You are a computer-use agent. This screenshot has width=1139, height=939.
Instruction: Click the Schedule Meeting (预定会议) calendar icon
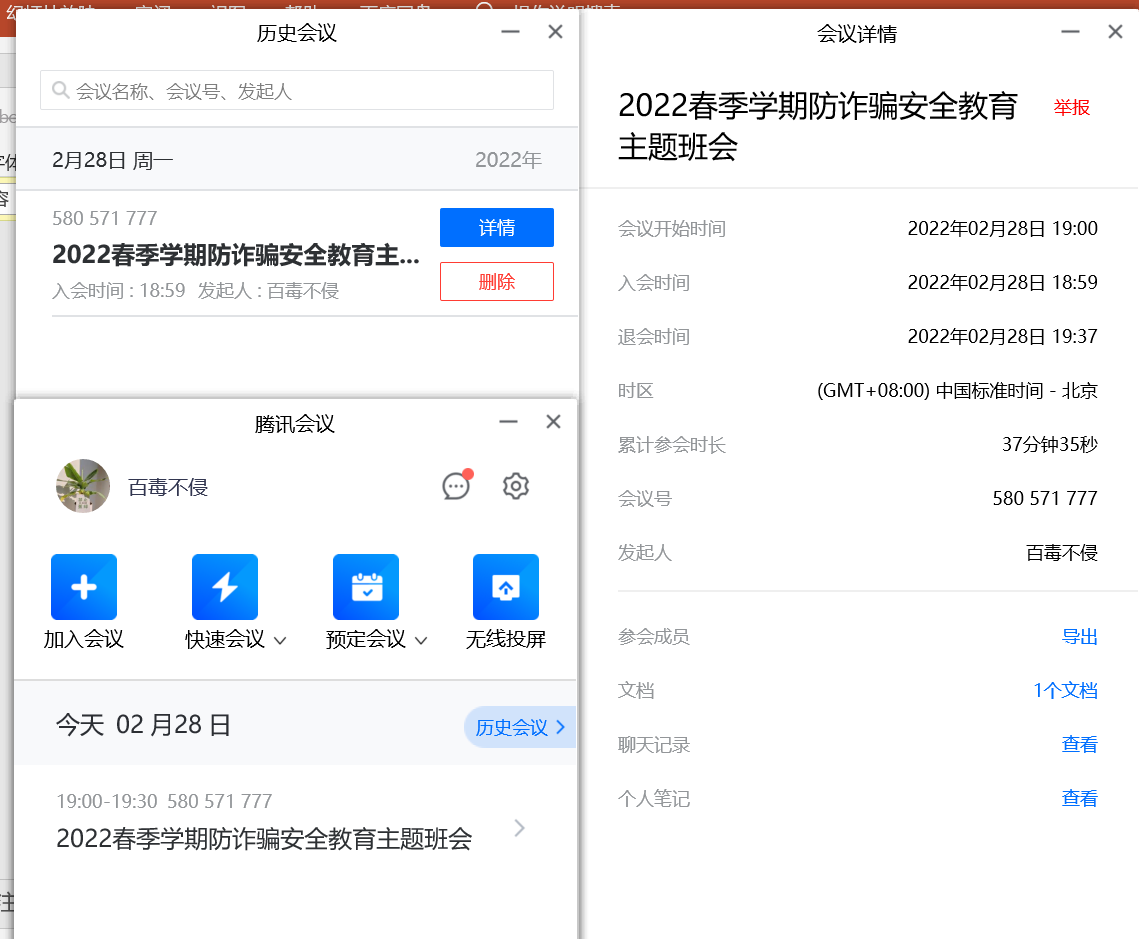click(365, 587)
